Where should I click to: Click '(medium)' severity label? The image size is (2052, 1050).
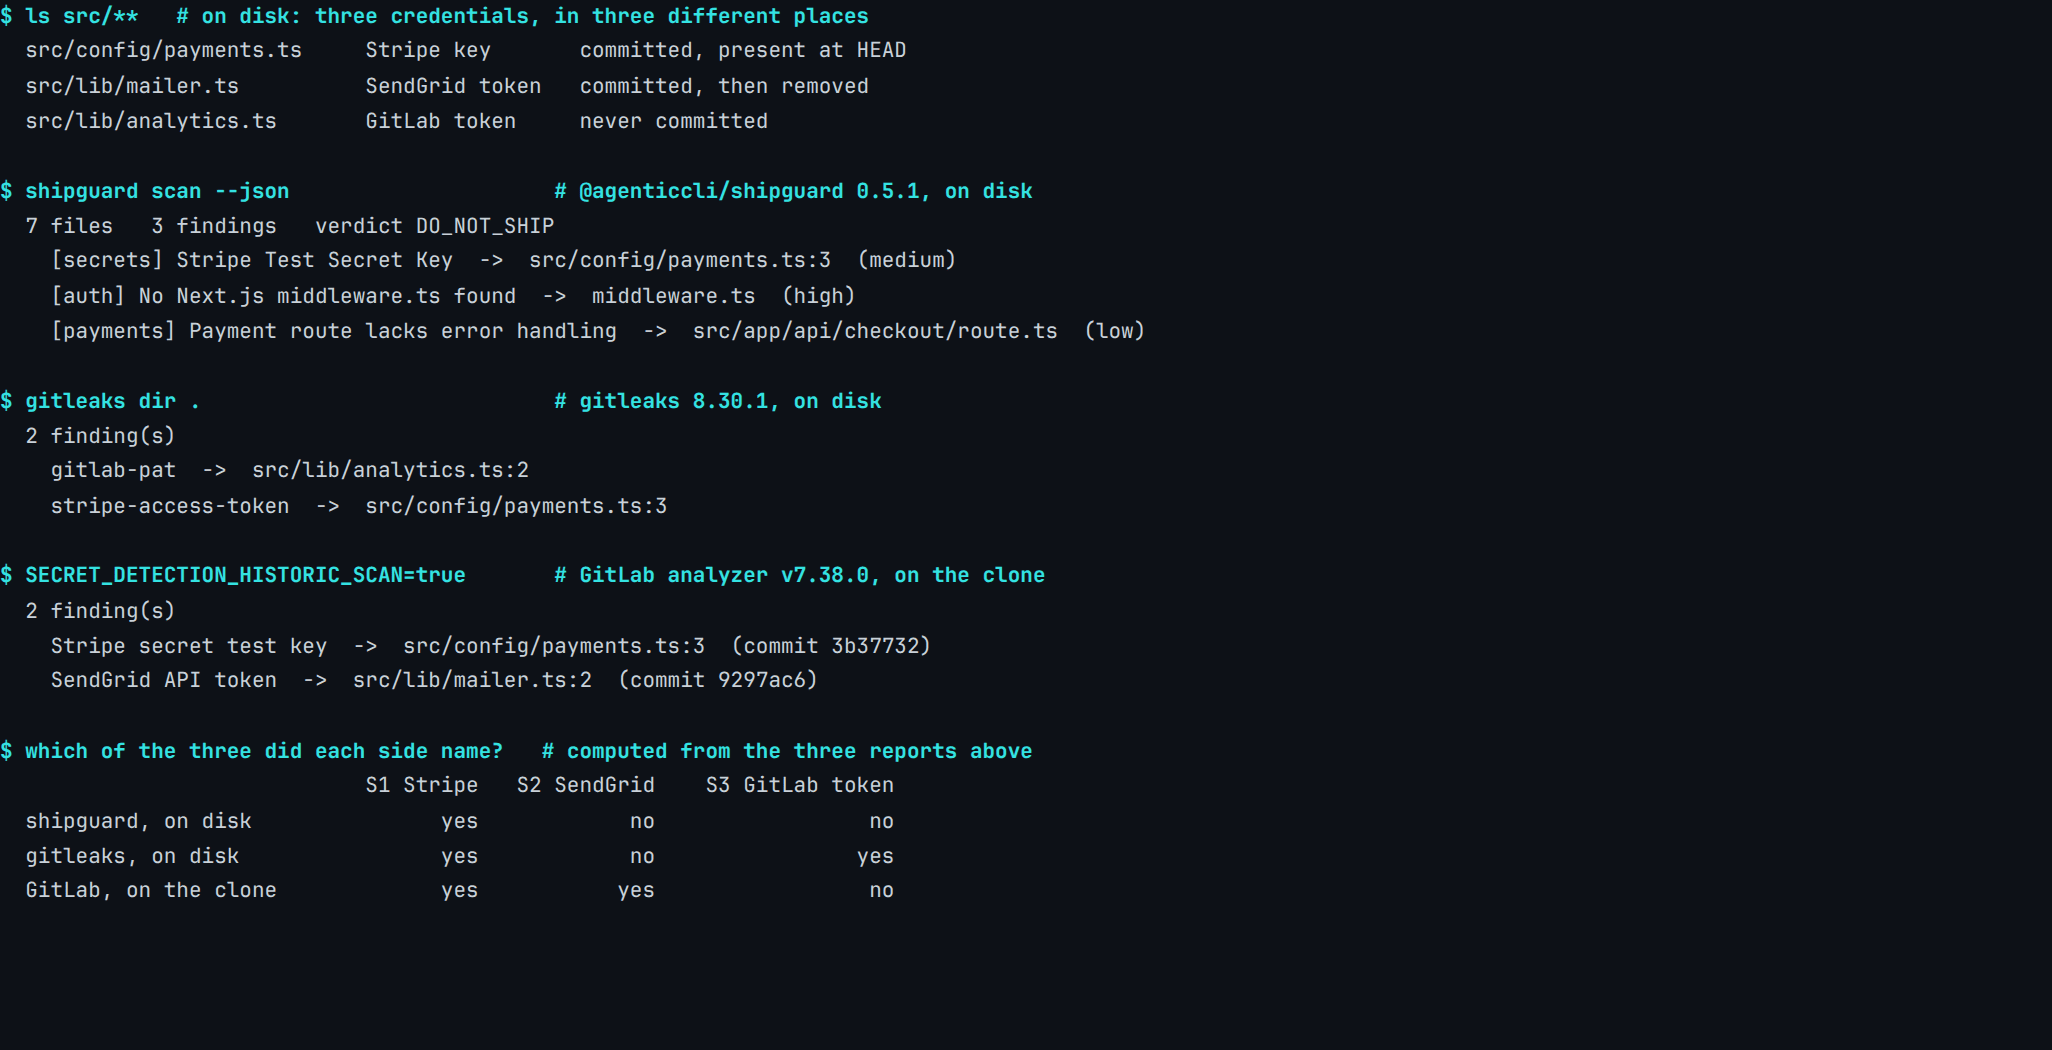point(907,260)
